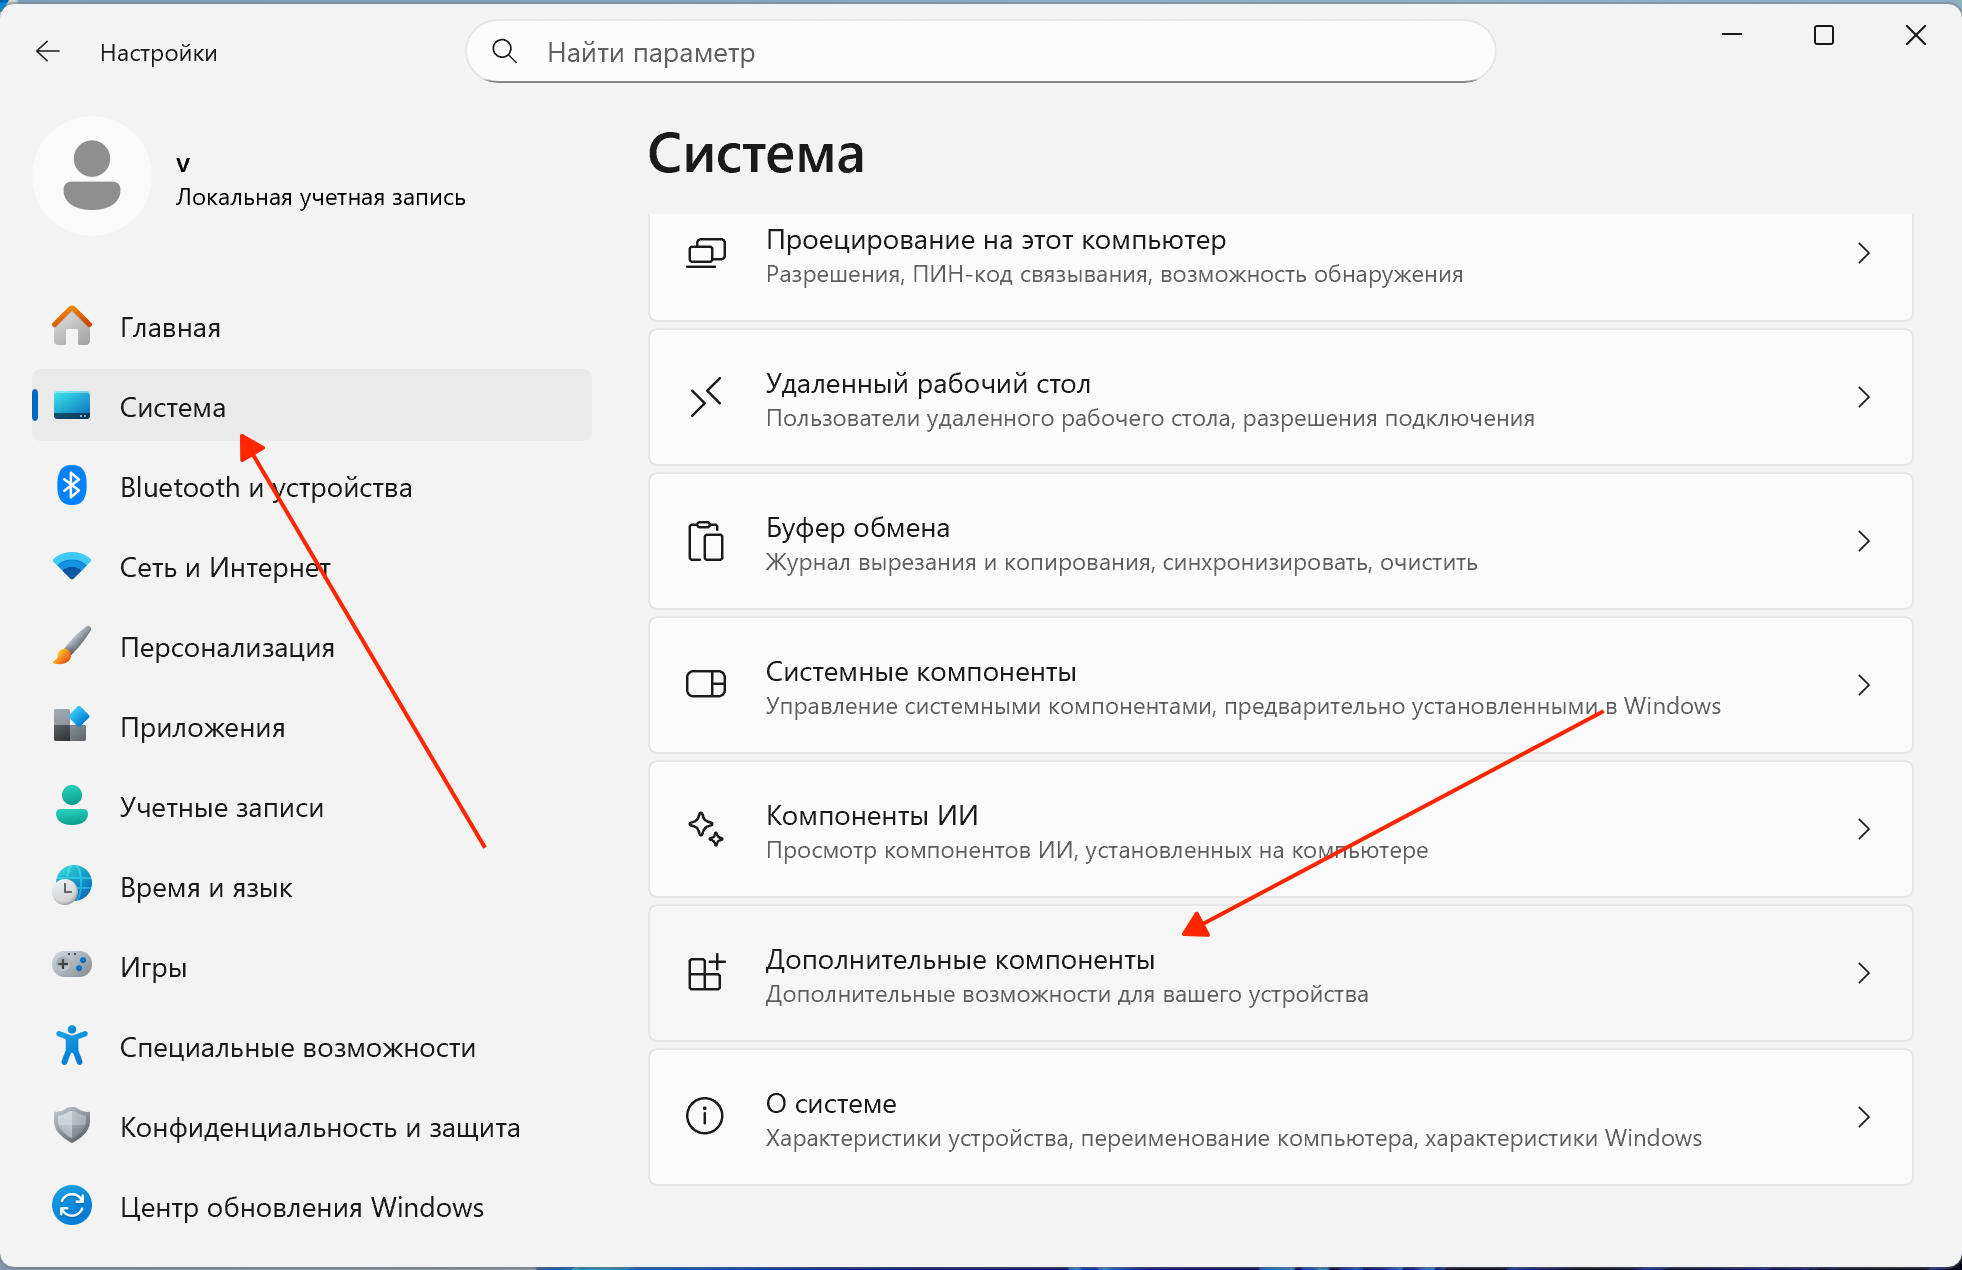Click the Удаленный рабочий стол icon

click(x=706, y=397)
